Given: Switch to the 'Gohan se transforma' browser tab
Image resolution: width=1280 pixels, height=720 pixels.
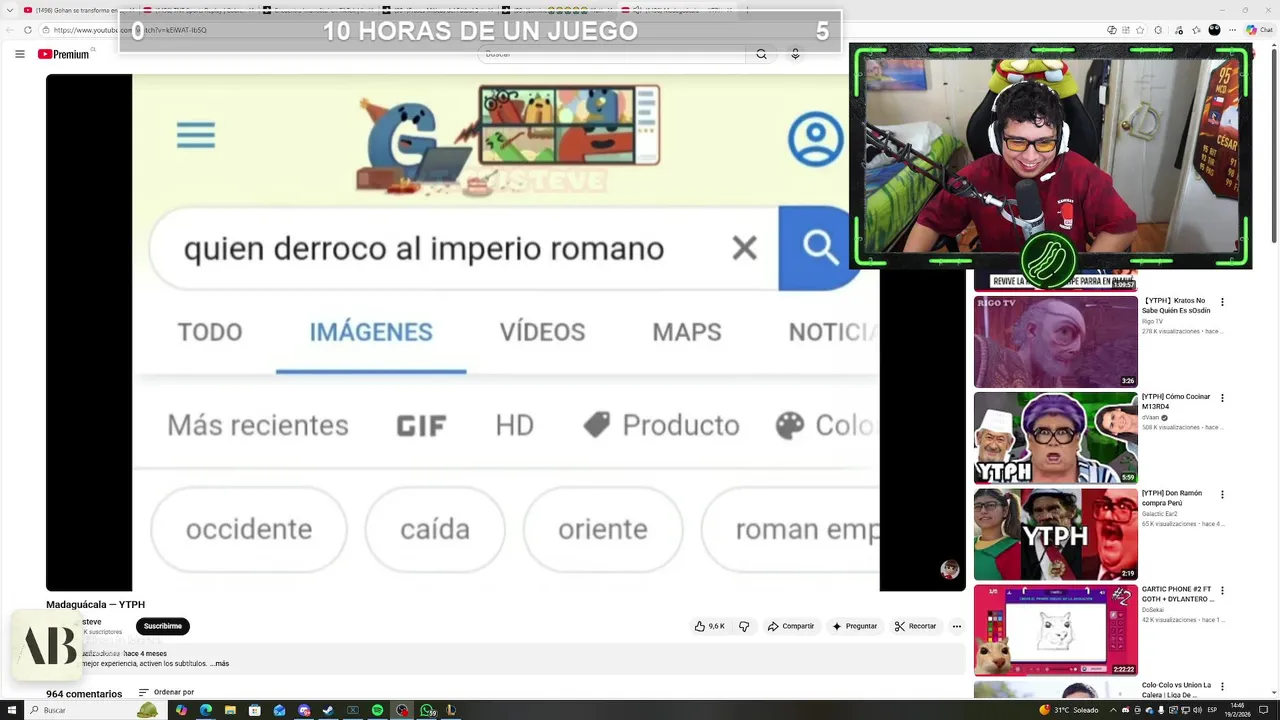Looking at the screenshot, I should 77,10.
